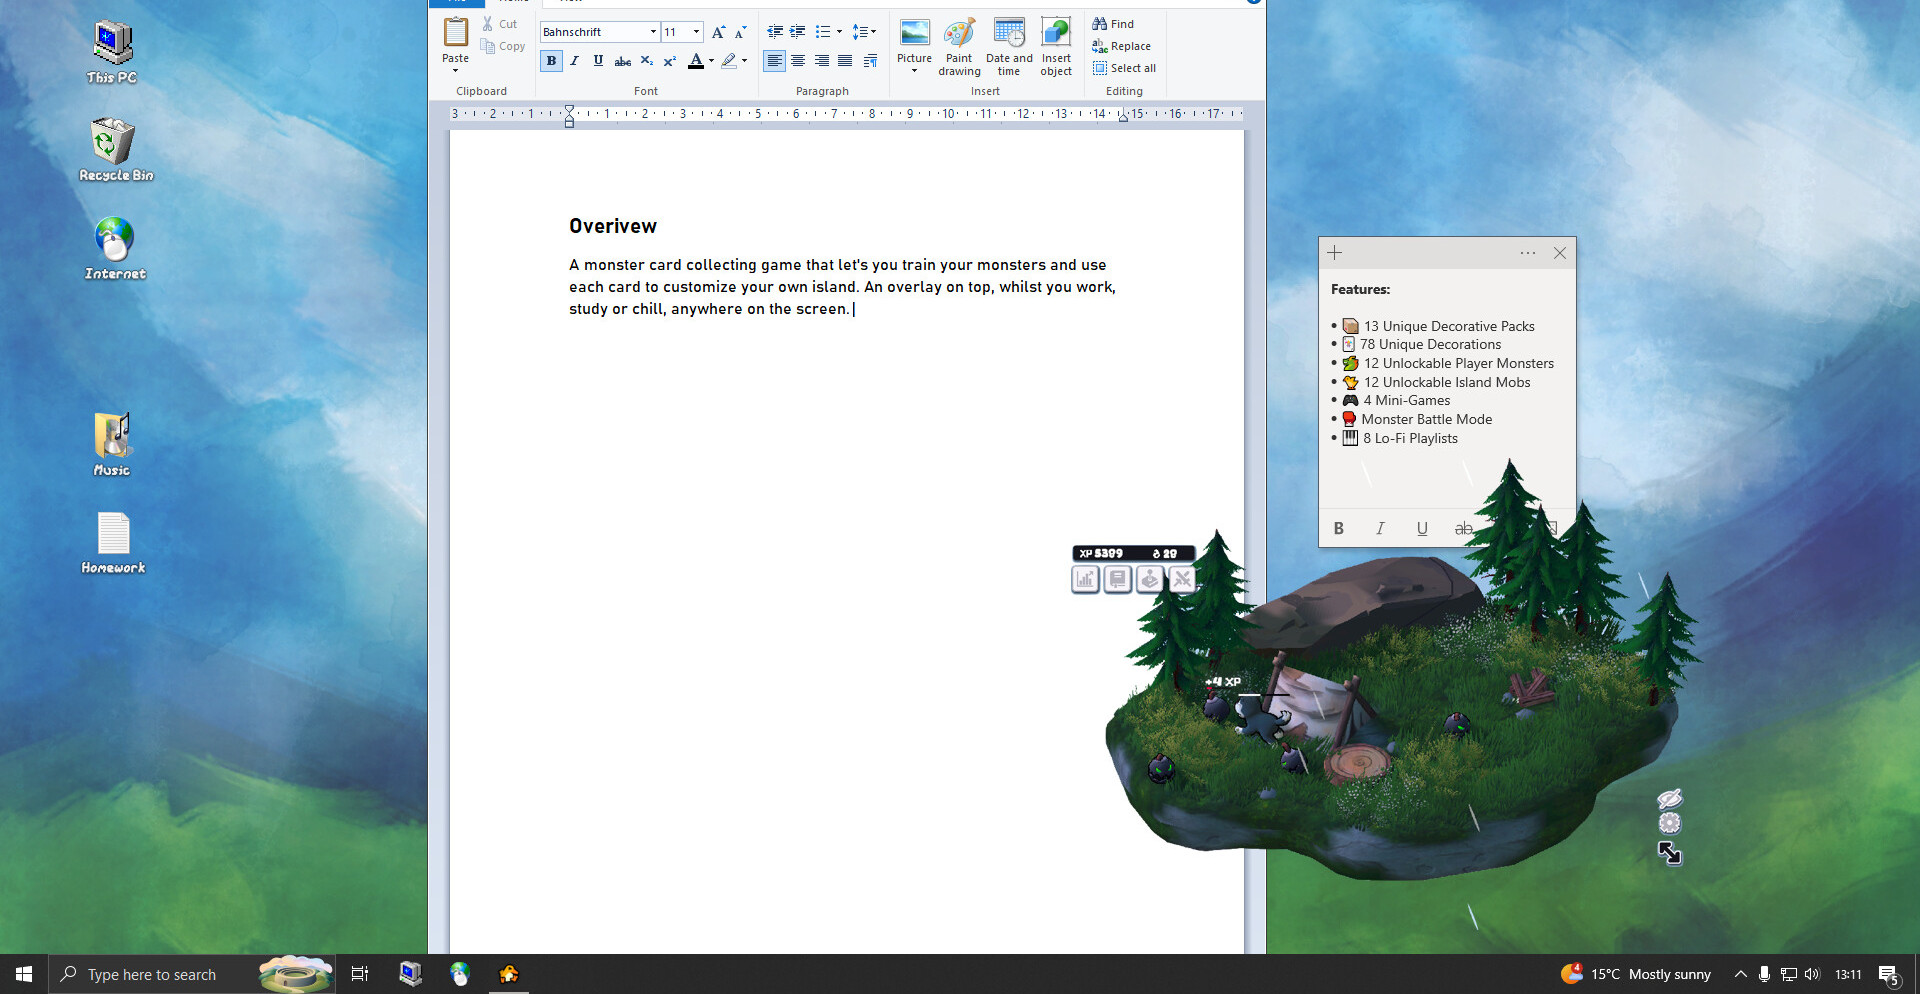The width and height of the screenshot is (1920, 994).
Task: Expand the Paste options arrow
Action: (x=455, y=71)
